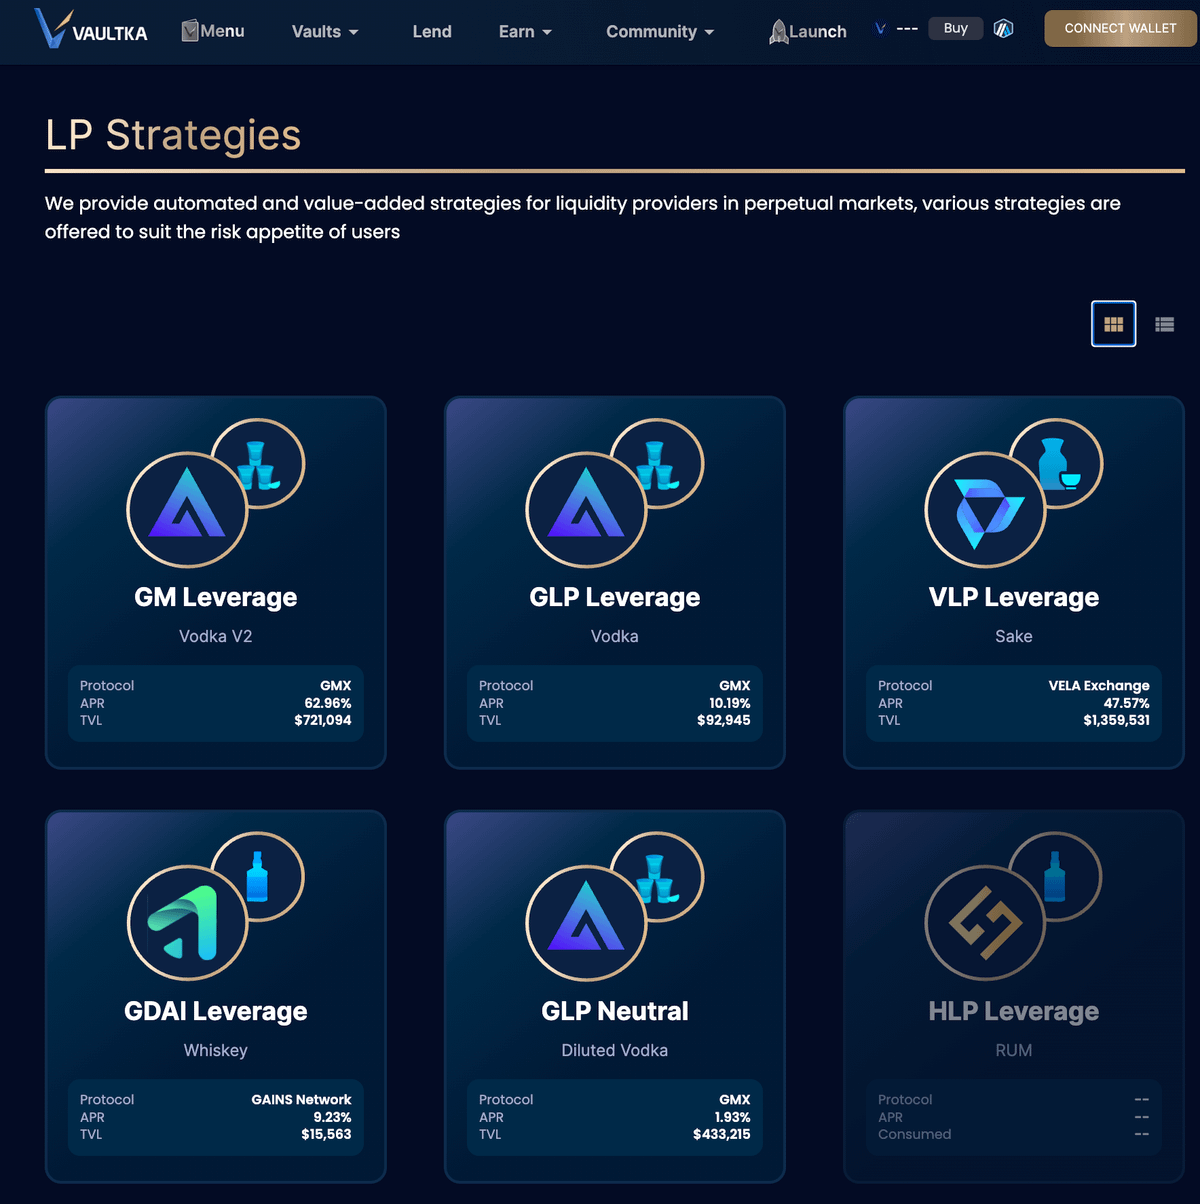The width and height of the screenshot is (1200, 1204).
Task: Open the GLP Neutral Diluted Vodka card
Action: click(614, 996)
